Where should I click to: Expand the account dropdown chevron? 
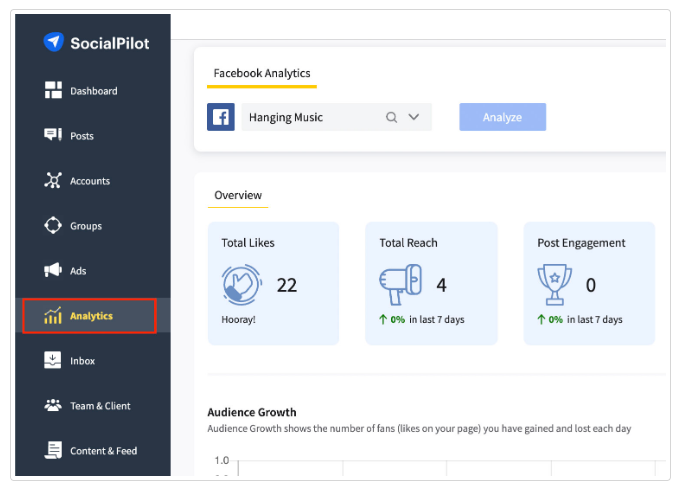[x=414, y=117]
